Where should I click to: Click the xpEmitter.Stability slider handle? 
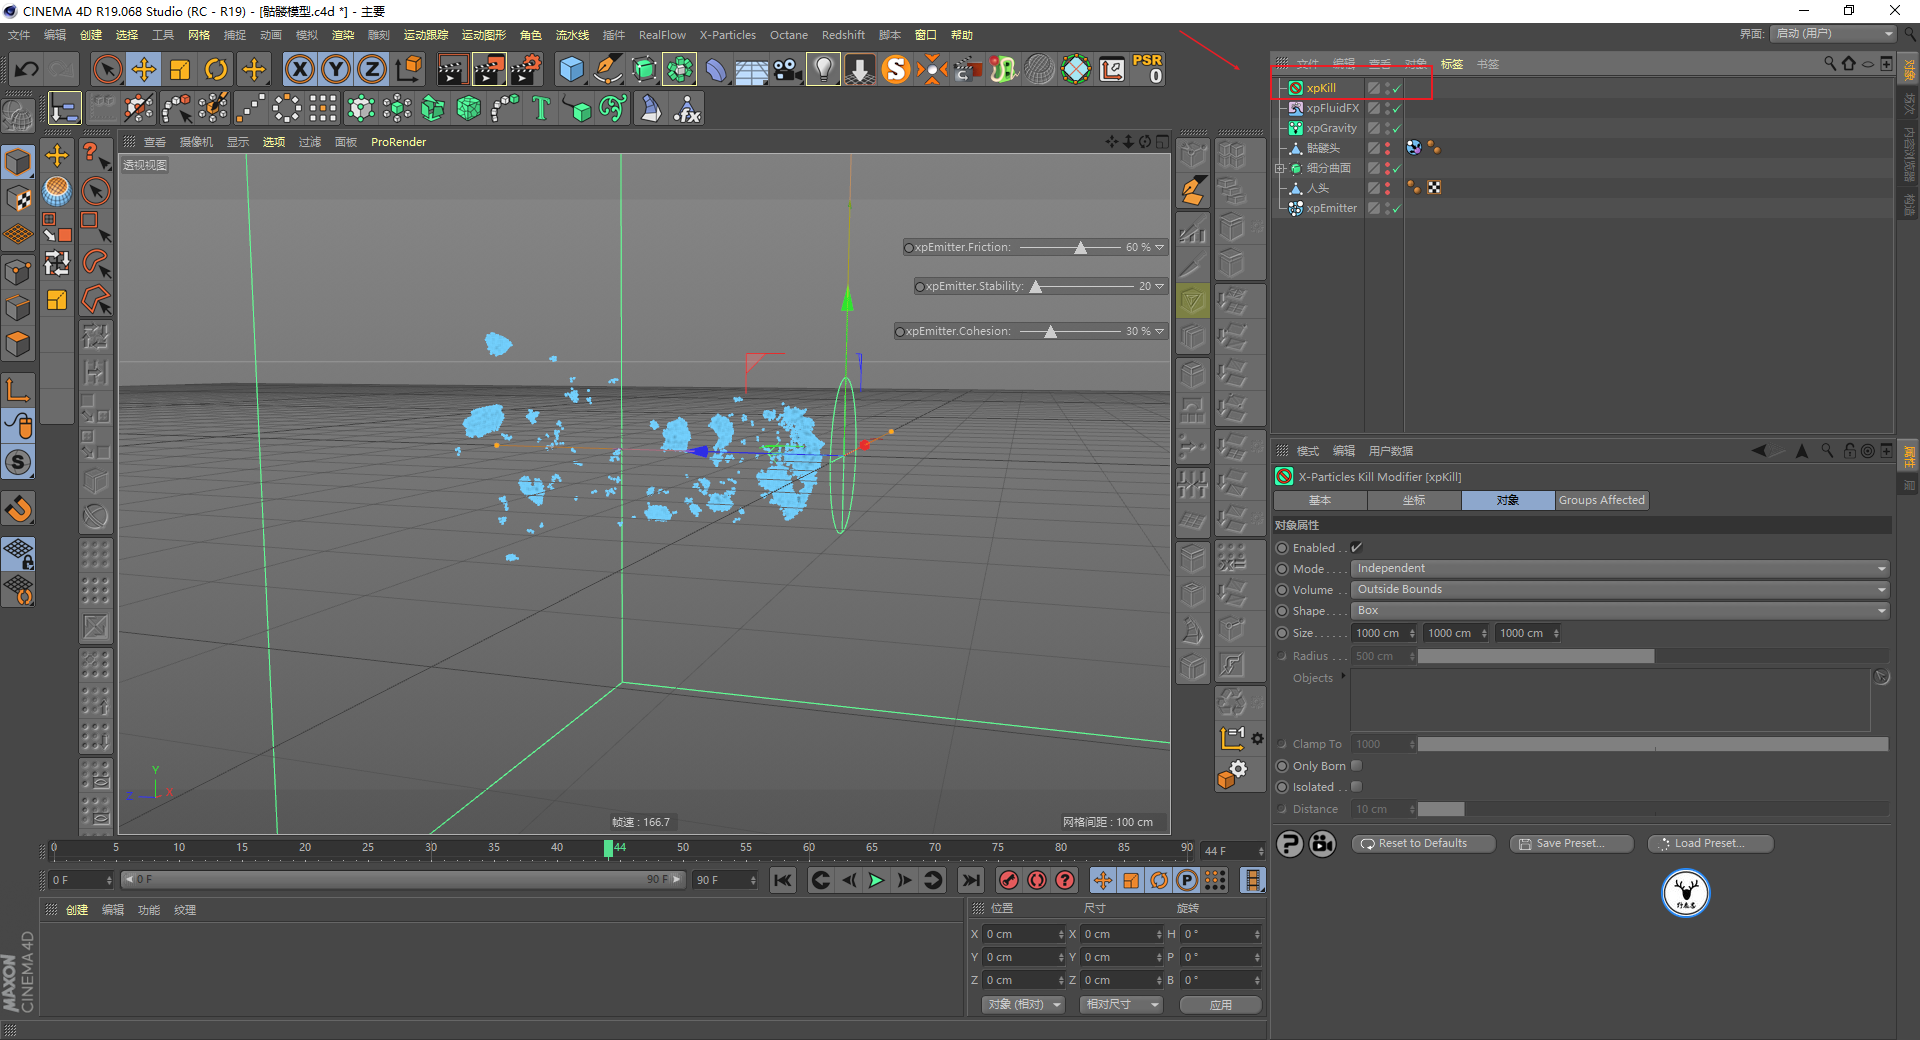click(x=1036, y=286)
